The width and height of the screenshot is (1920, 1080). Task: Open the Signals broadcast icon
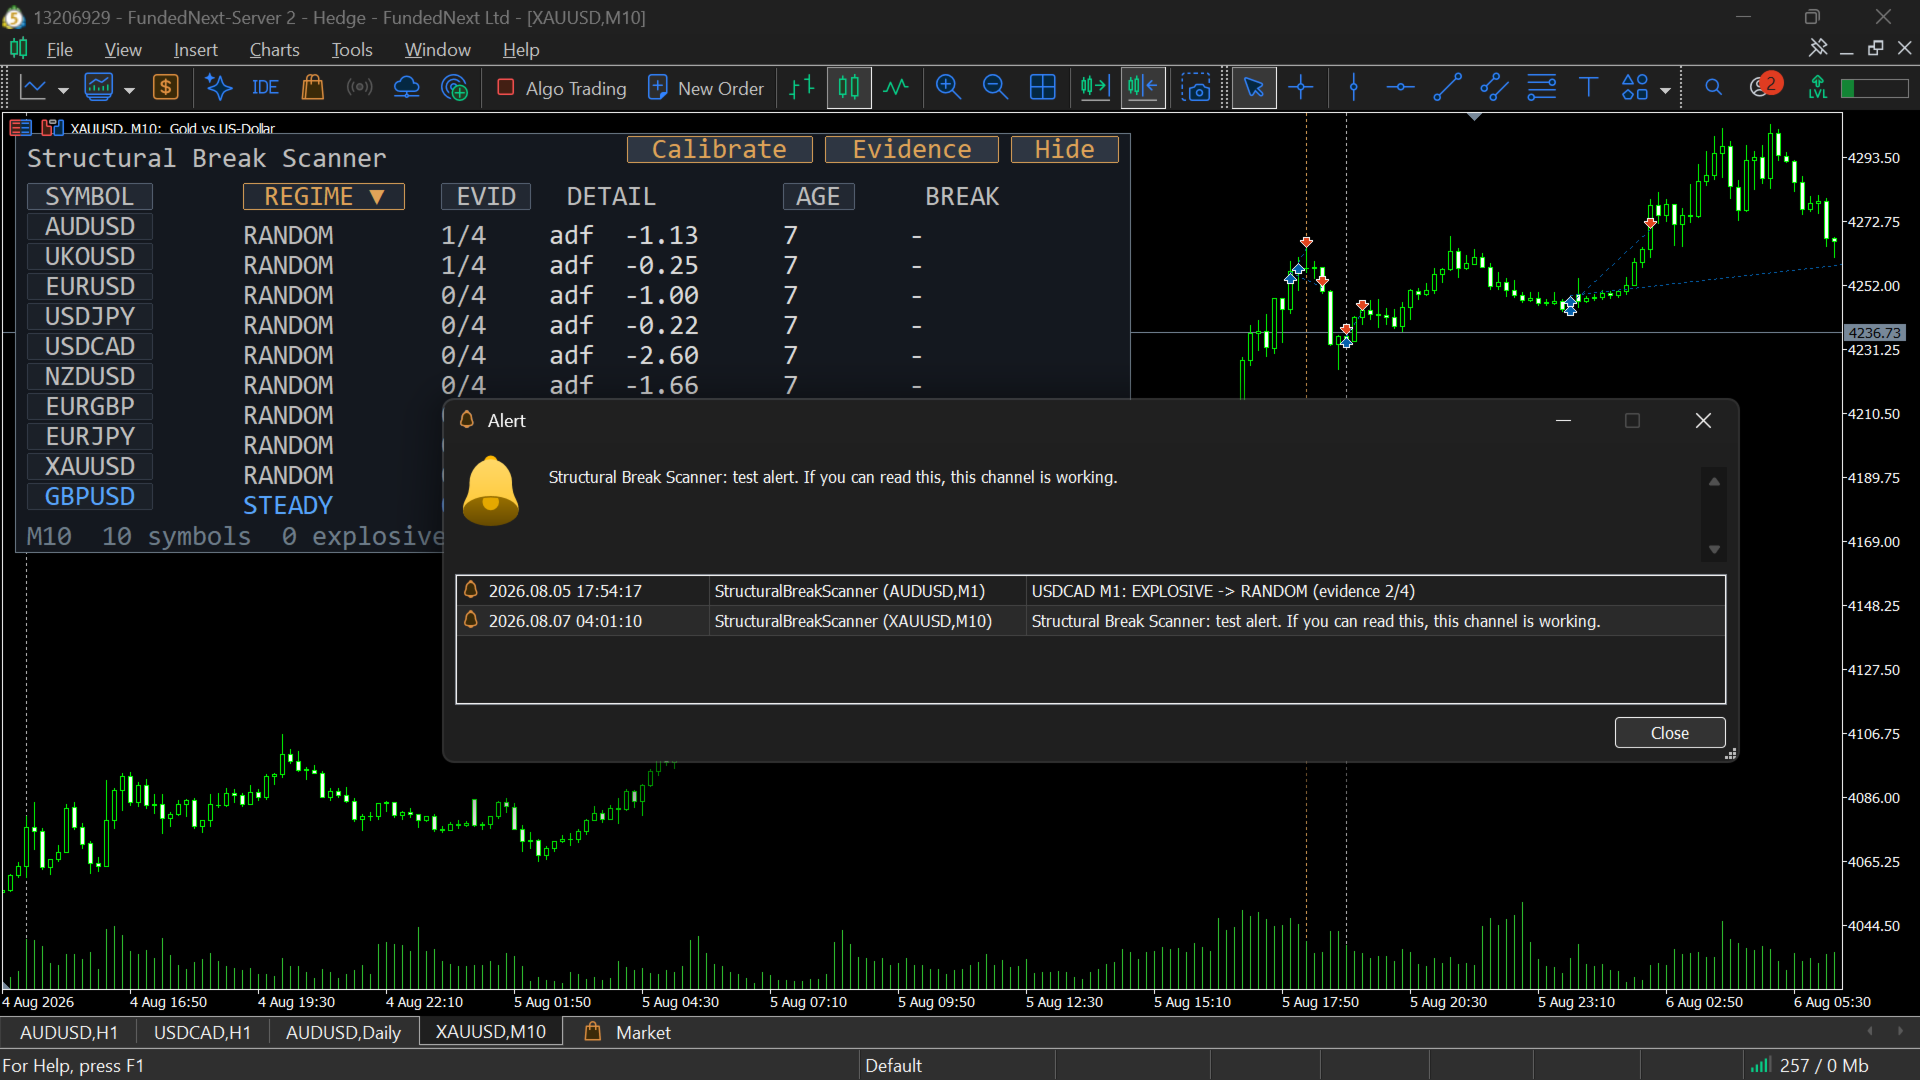(359, 88)
